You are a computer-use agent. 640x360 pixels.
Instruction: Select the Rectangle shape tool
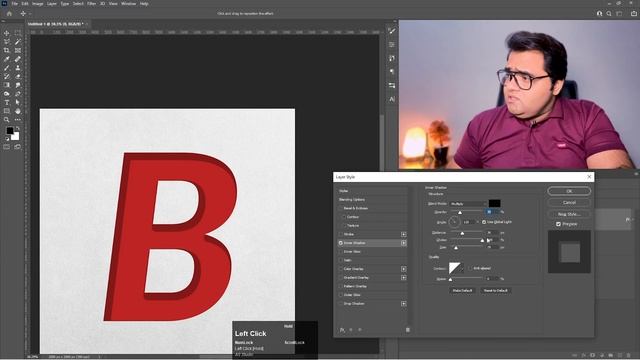[7, 111]
